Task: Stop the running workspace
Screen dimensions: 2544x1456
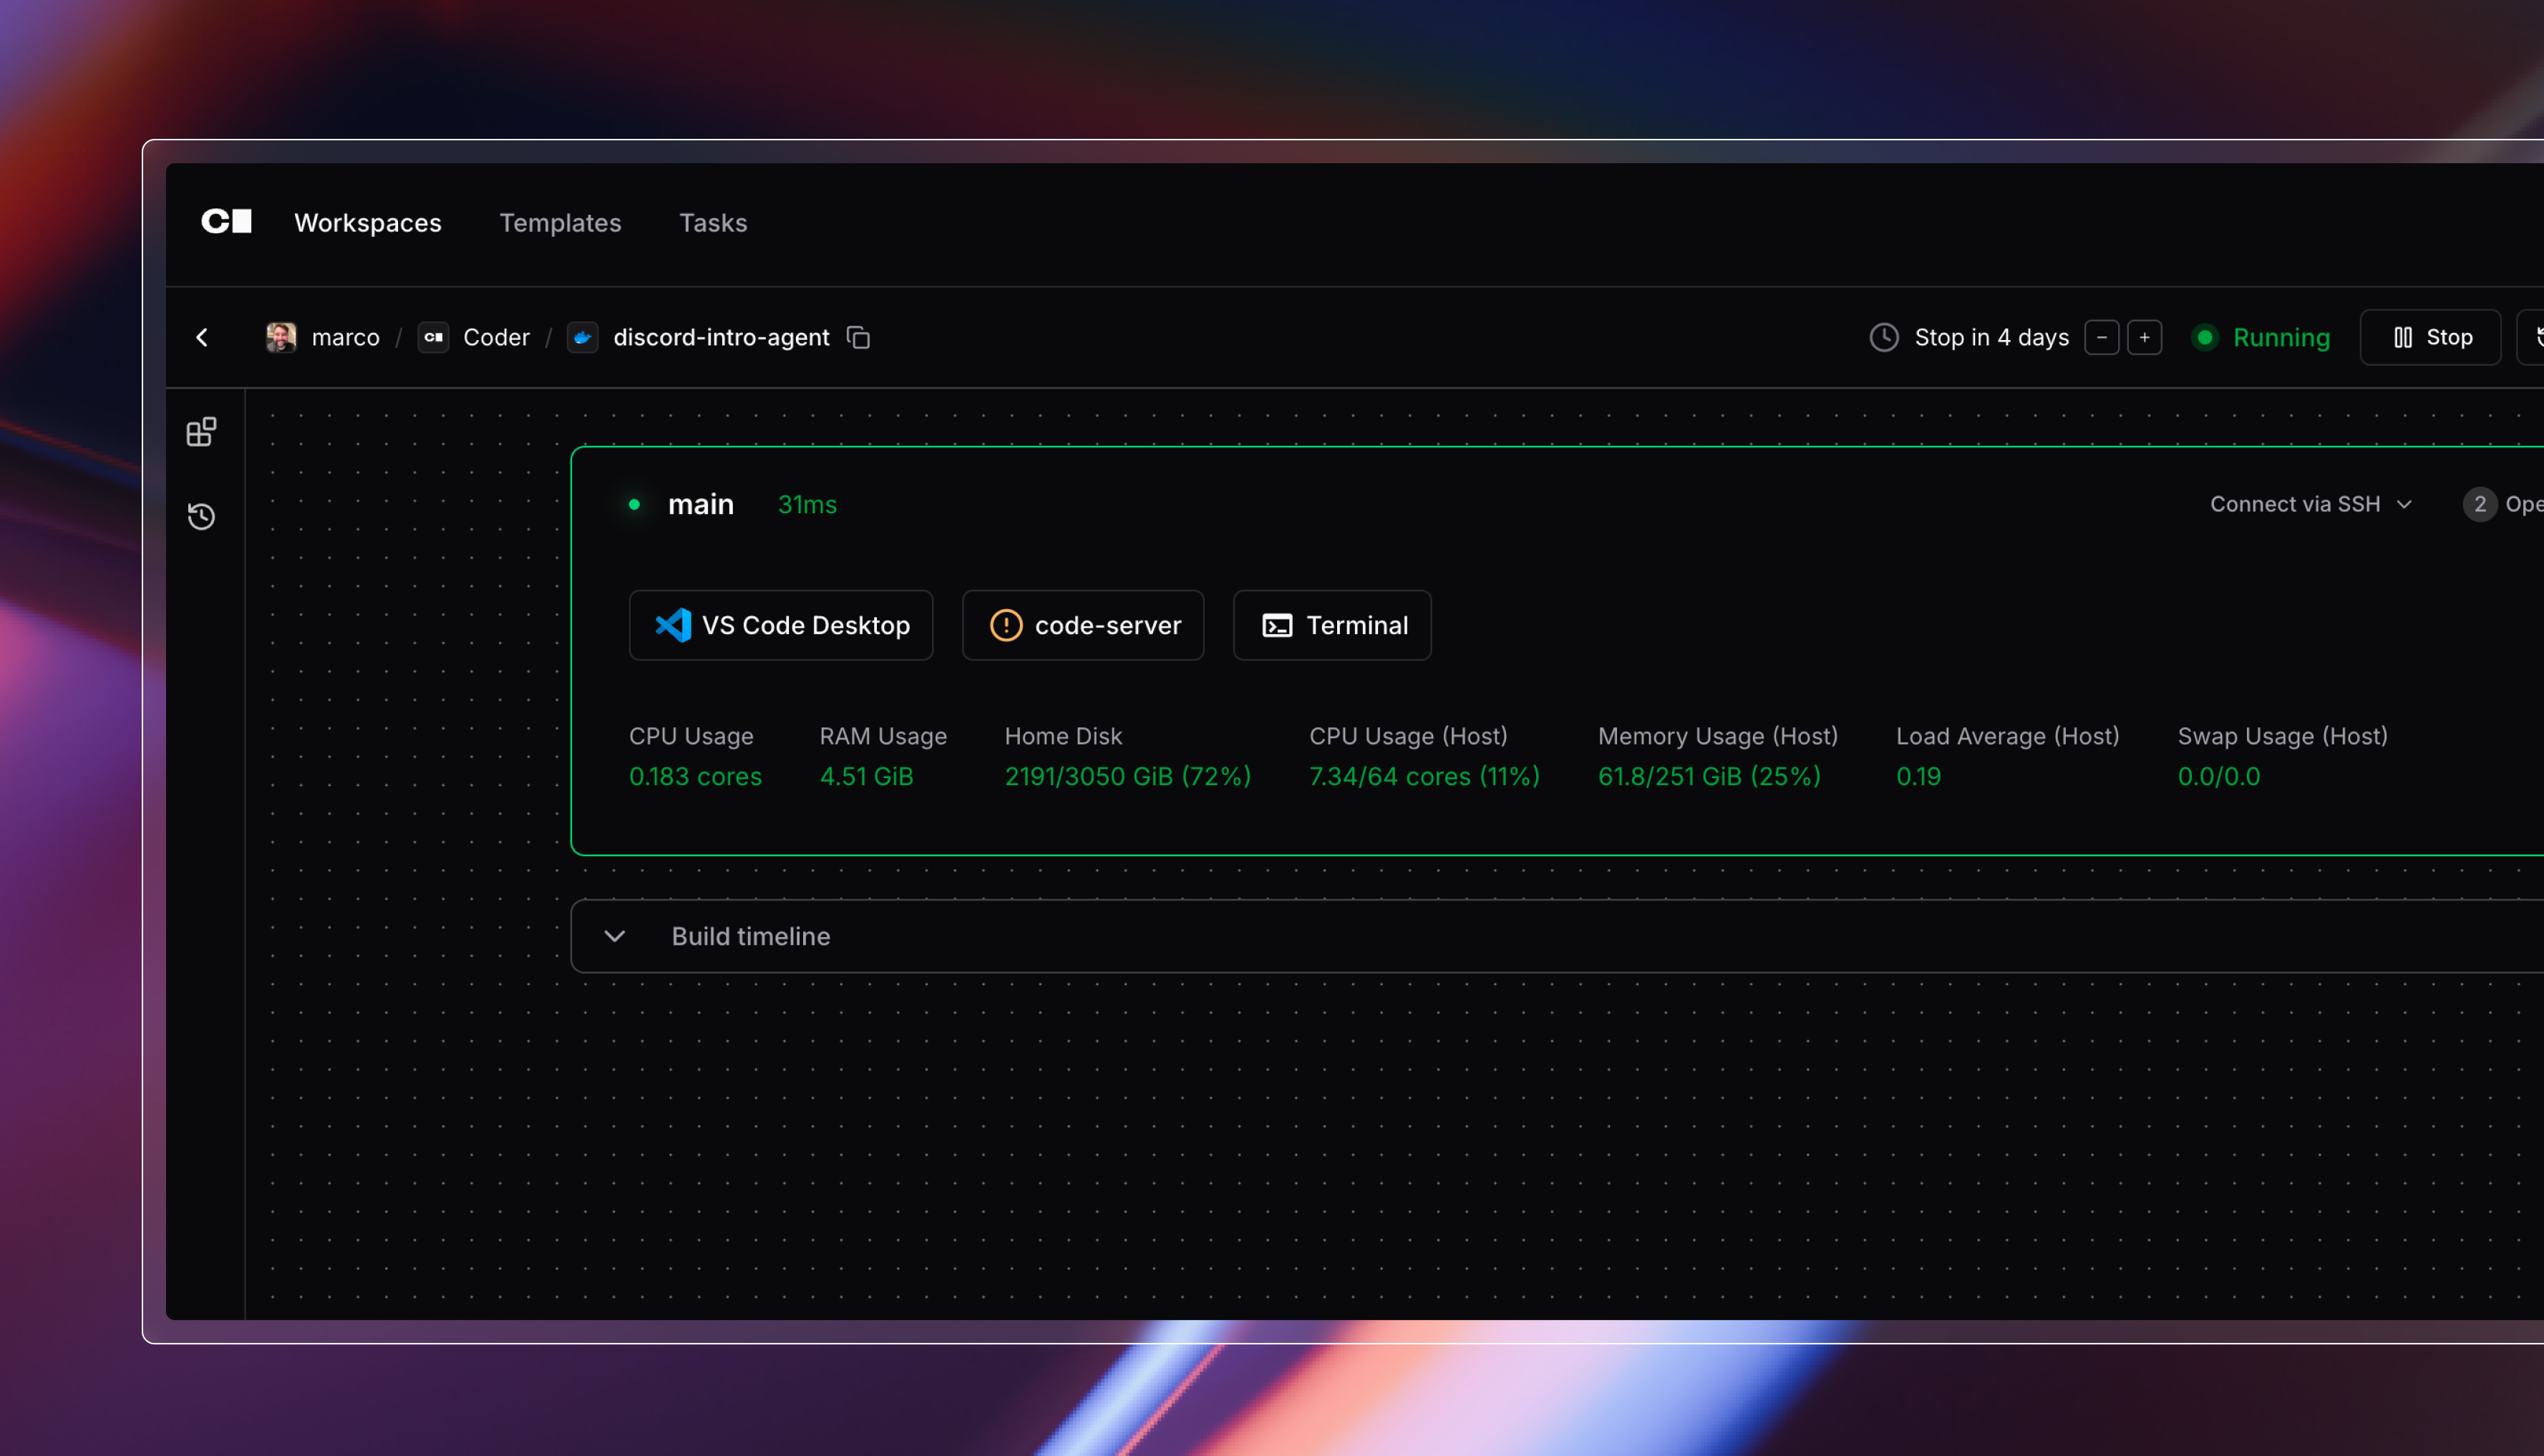Action: 2430,338
